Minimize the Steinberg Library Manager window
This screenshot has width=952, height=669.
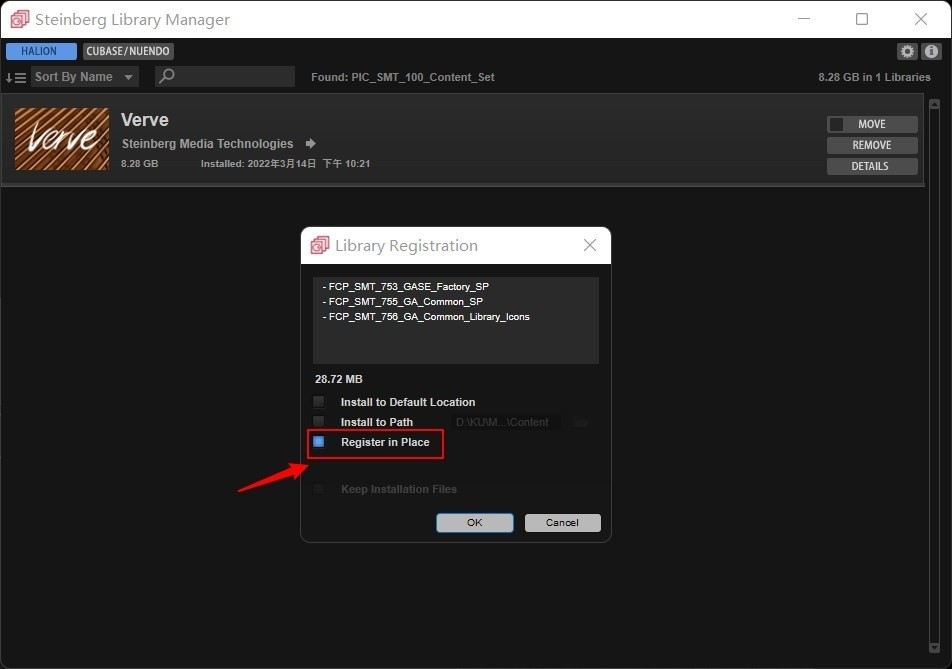pos(804,19)
